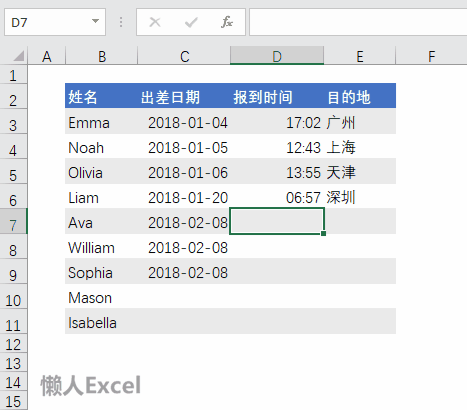Select the cell containing Liam

[x=101, y=196]
